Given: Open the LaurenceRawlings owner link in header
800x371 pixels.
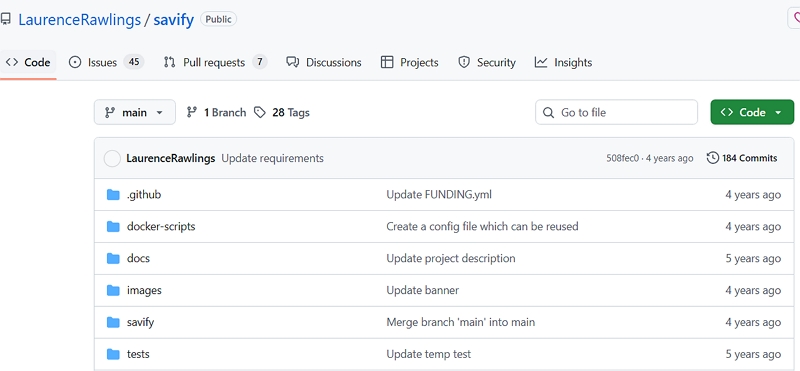Looking at the screenshot, I should pos(80,20).
